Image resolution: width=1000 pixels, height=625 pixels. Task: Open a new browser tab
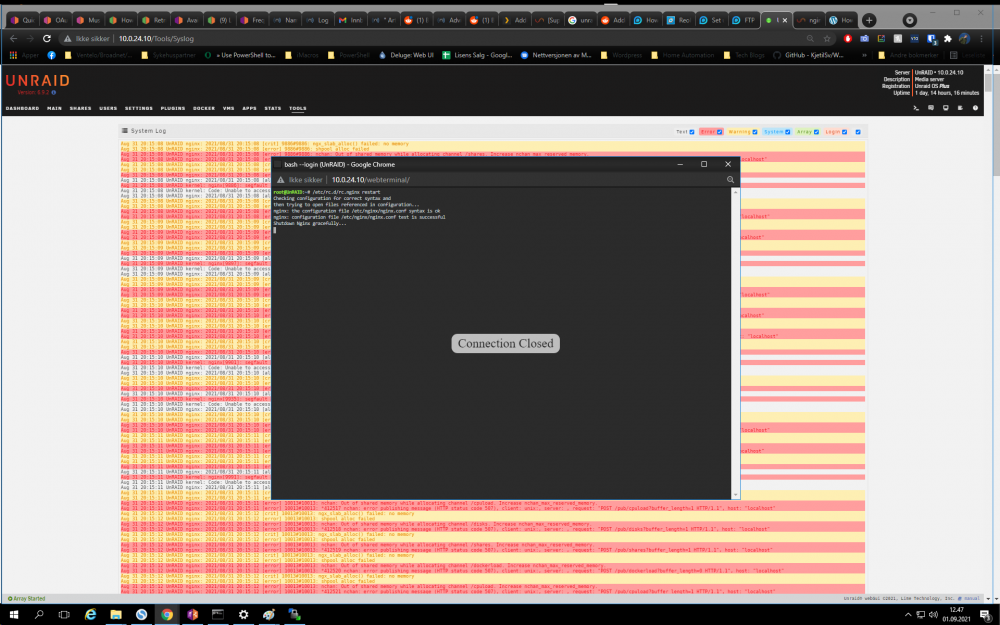pyautogui.click(x=869, y=20)
